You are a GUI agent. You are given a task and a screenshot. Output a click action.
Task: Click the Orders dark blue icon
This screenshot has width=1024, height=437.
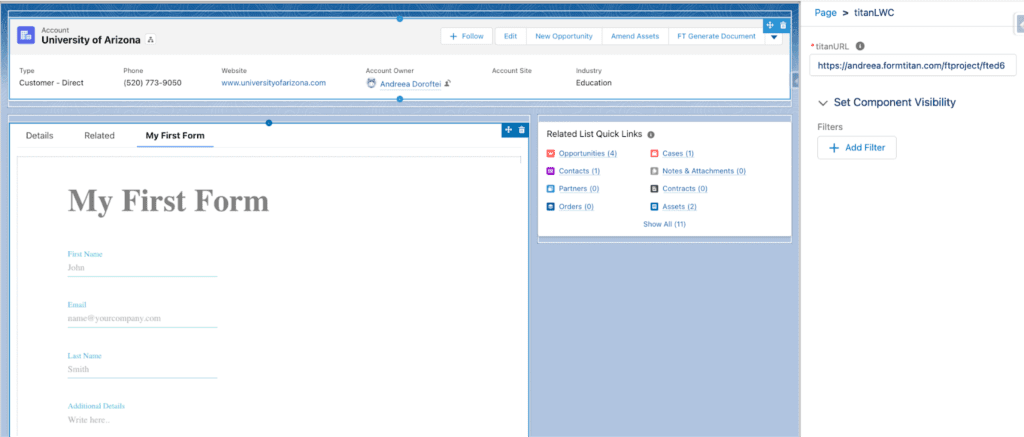click(551, 206)
